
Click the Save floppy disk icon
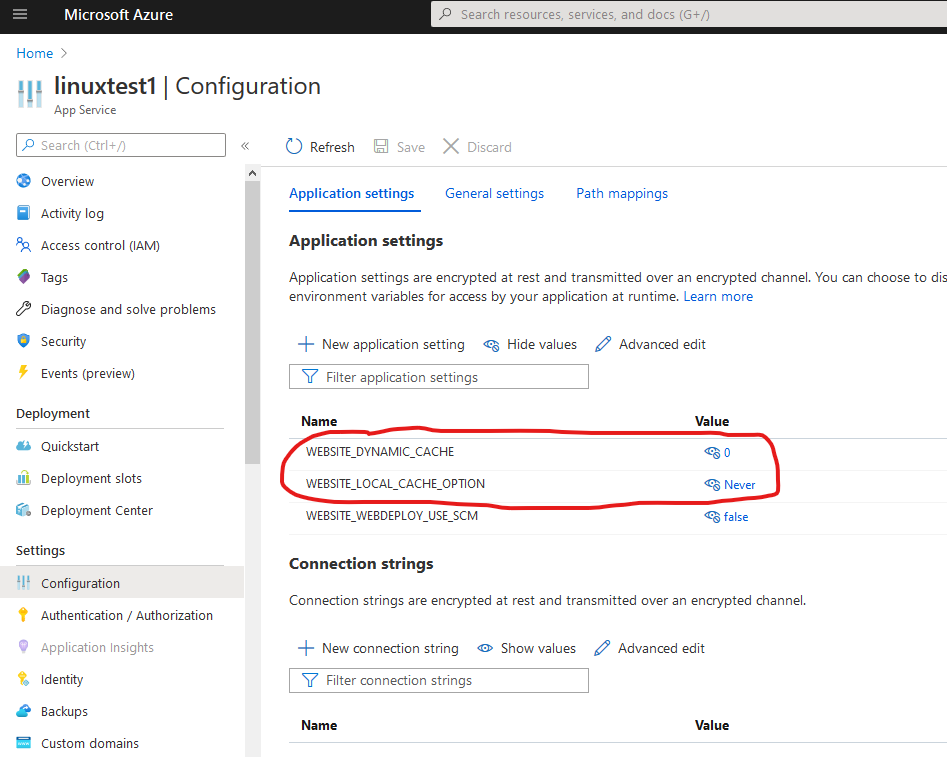381,146
